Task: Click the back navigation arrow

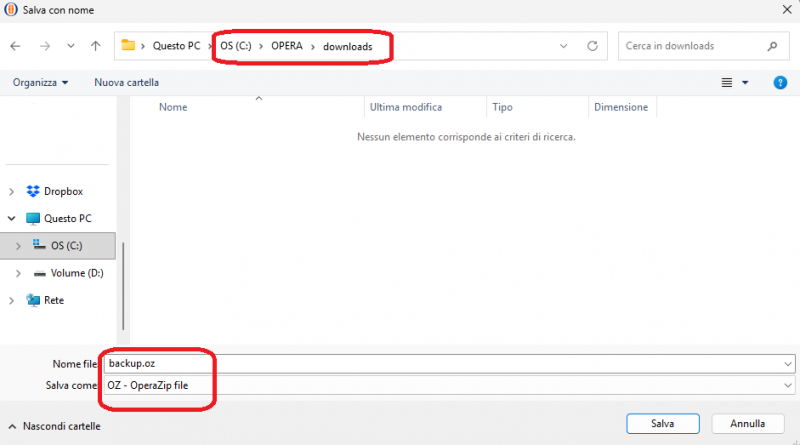Action: (16, 46)
